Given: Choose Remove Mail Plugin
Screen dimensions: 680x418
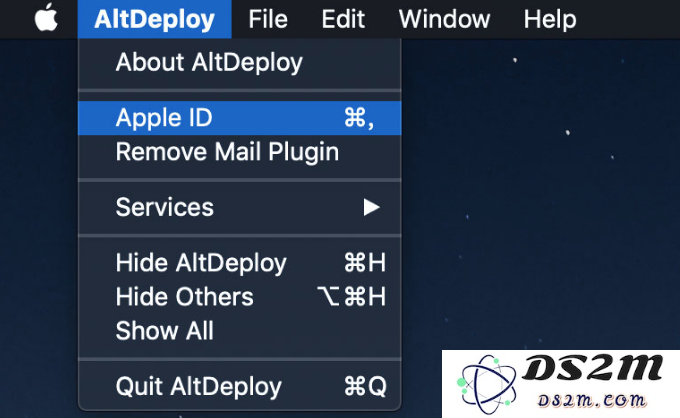Looking at the screenshot, I should point(239,152).
